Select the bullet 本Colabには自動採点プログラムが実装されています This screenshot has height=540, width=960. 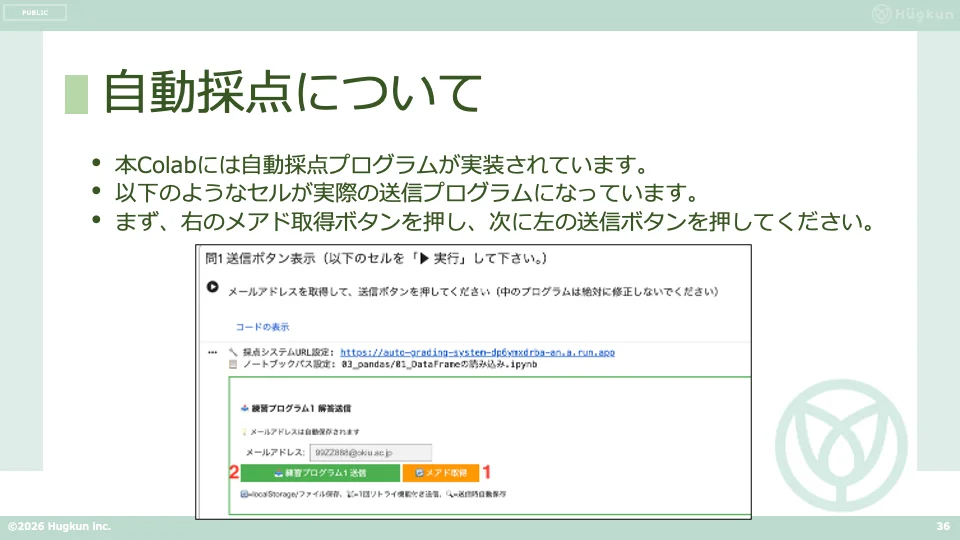coord(381,165)
